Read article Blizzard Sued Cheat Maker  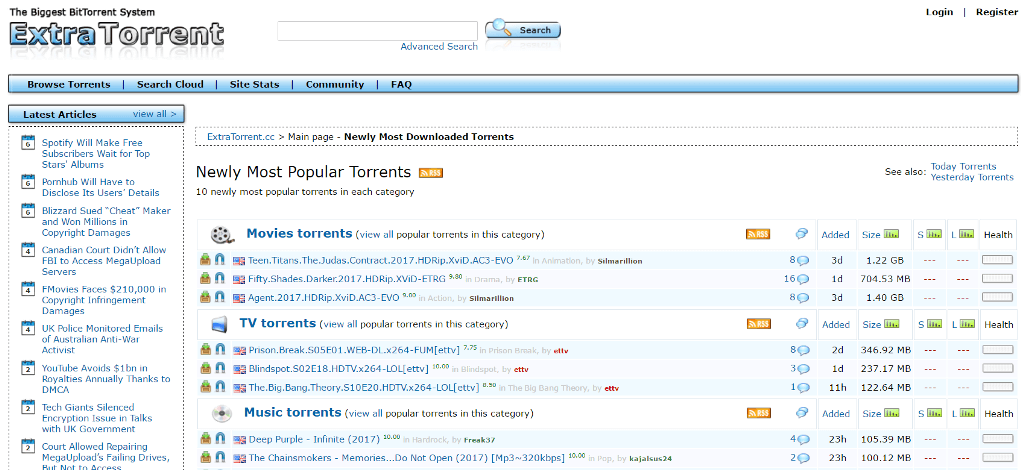(106, 221)
